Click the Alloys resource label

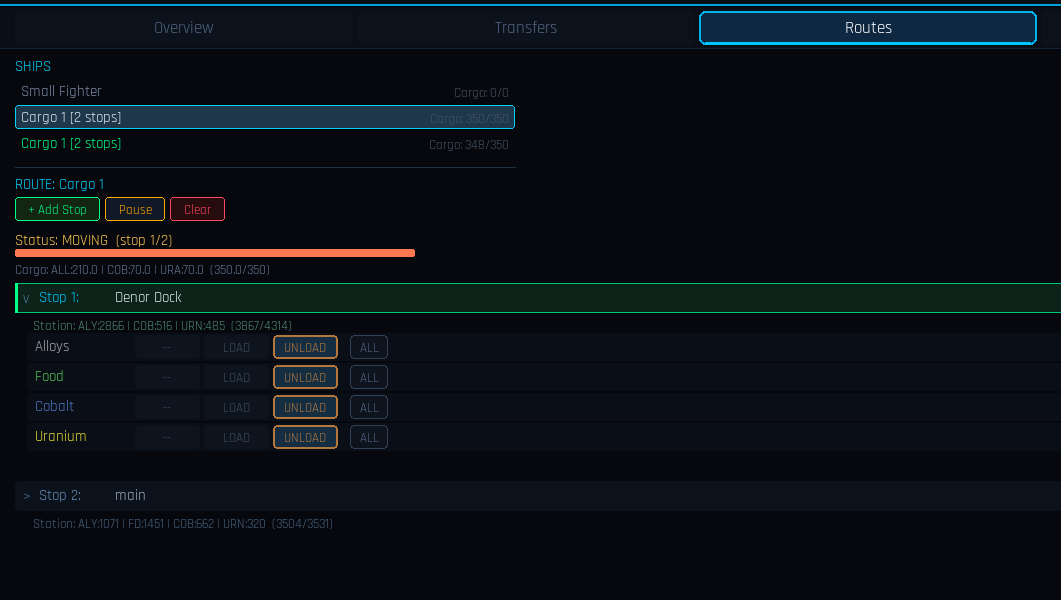(x=52, y=346)
